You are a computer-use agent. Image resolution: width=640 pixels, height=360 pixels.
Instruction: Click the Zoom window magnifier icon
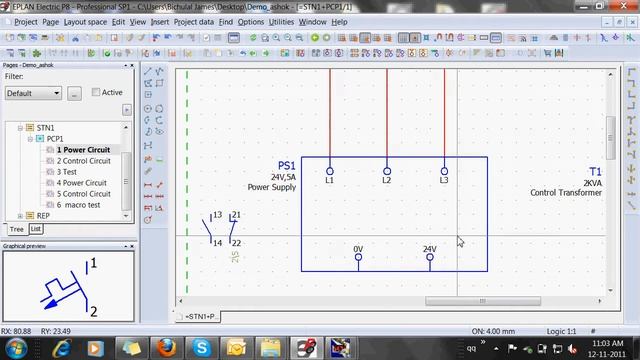pos(265,38)
